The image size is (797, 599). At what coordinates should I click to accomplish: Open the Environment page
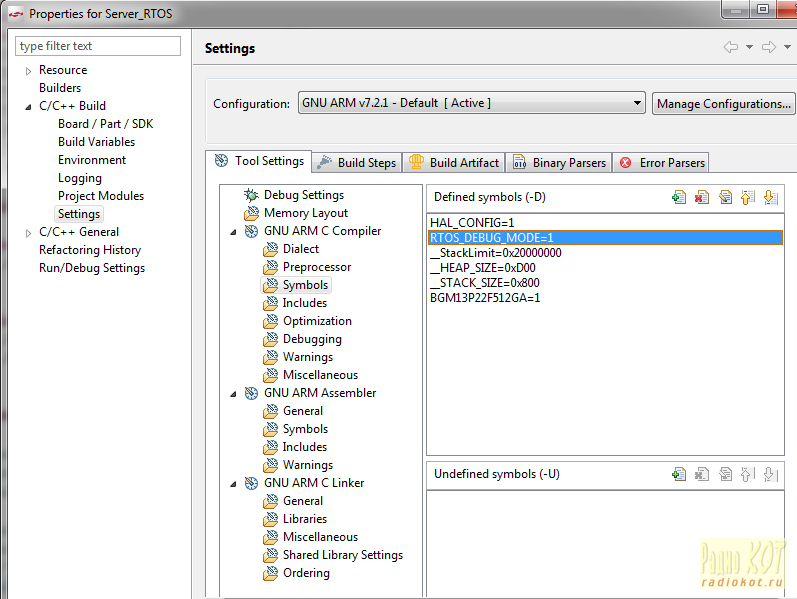(x=92, y=160)
